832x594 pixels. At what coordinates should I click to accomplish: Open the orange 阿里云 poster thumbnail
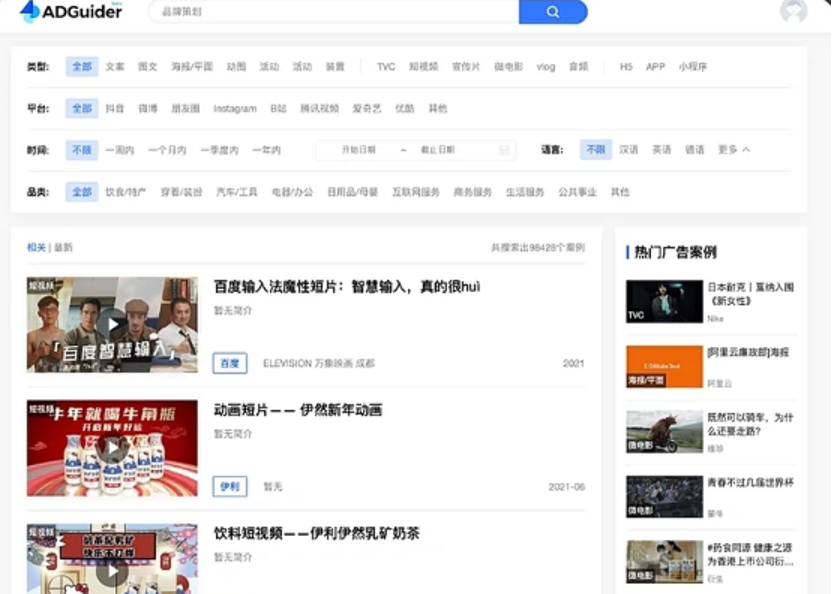coord(664,366)
